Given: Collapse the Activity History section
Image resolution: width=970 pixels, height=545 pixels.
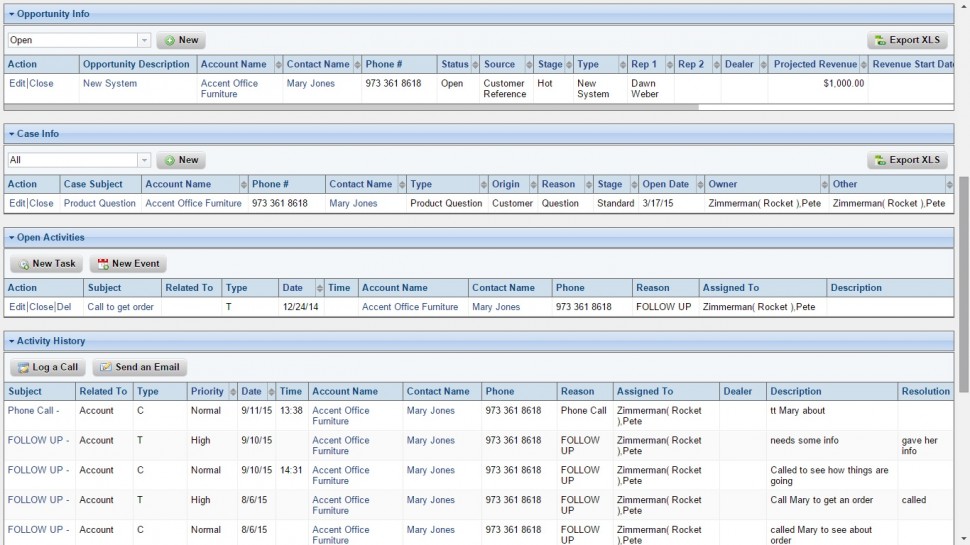Looking at the screenshot, I should 11,341.
